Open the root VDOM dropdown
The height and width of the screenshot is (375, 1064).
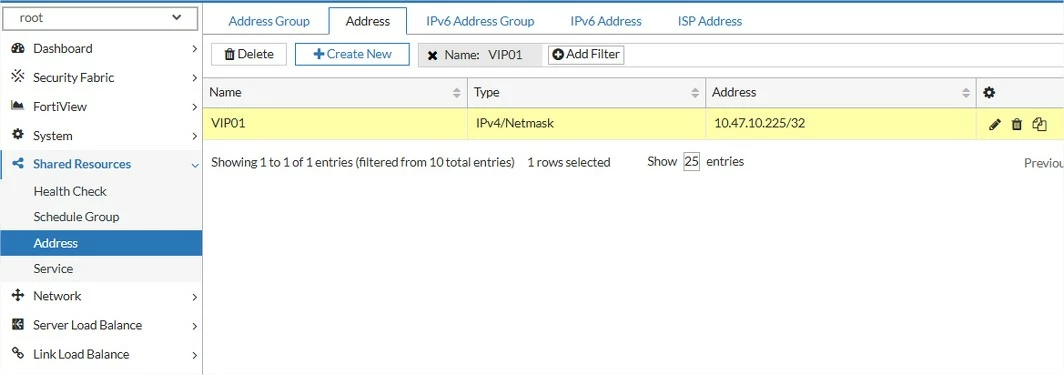[x=101, y=18]
